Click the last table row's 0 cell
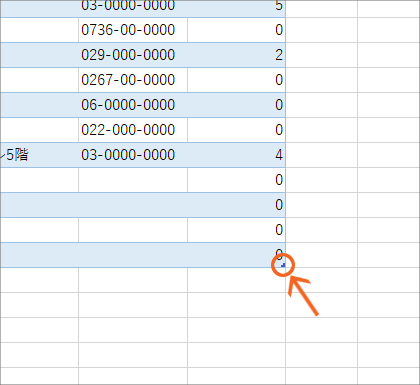 [236, 255]
